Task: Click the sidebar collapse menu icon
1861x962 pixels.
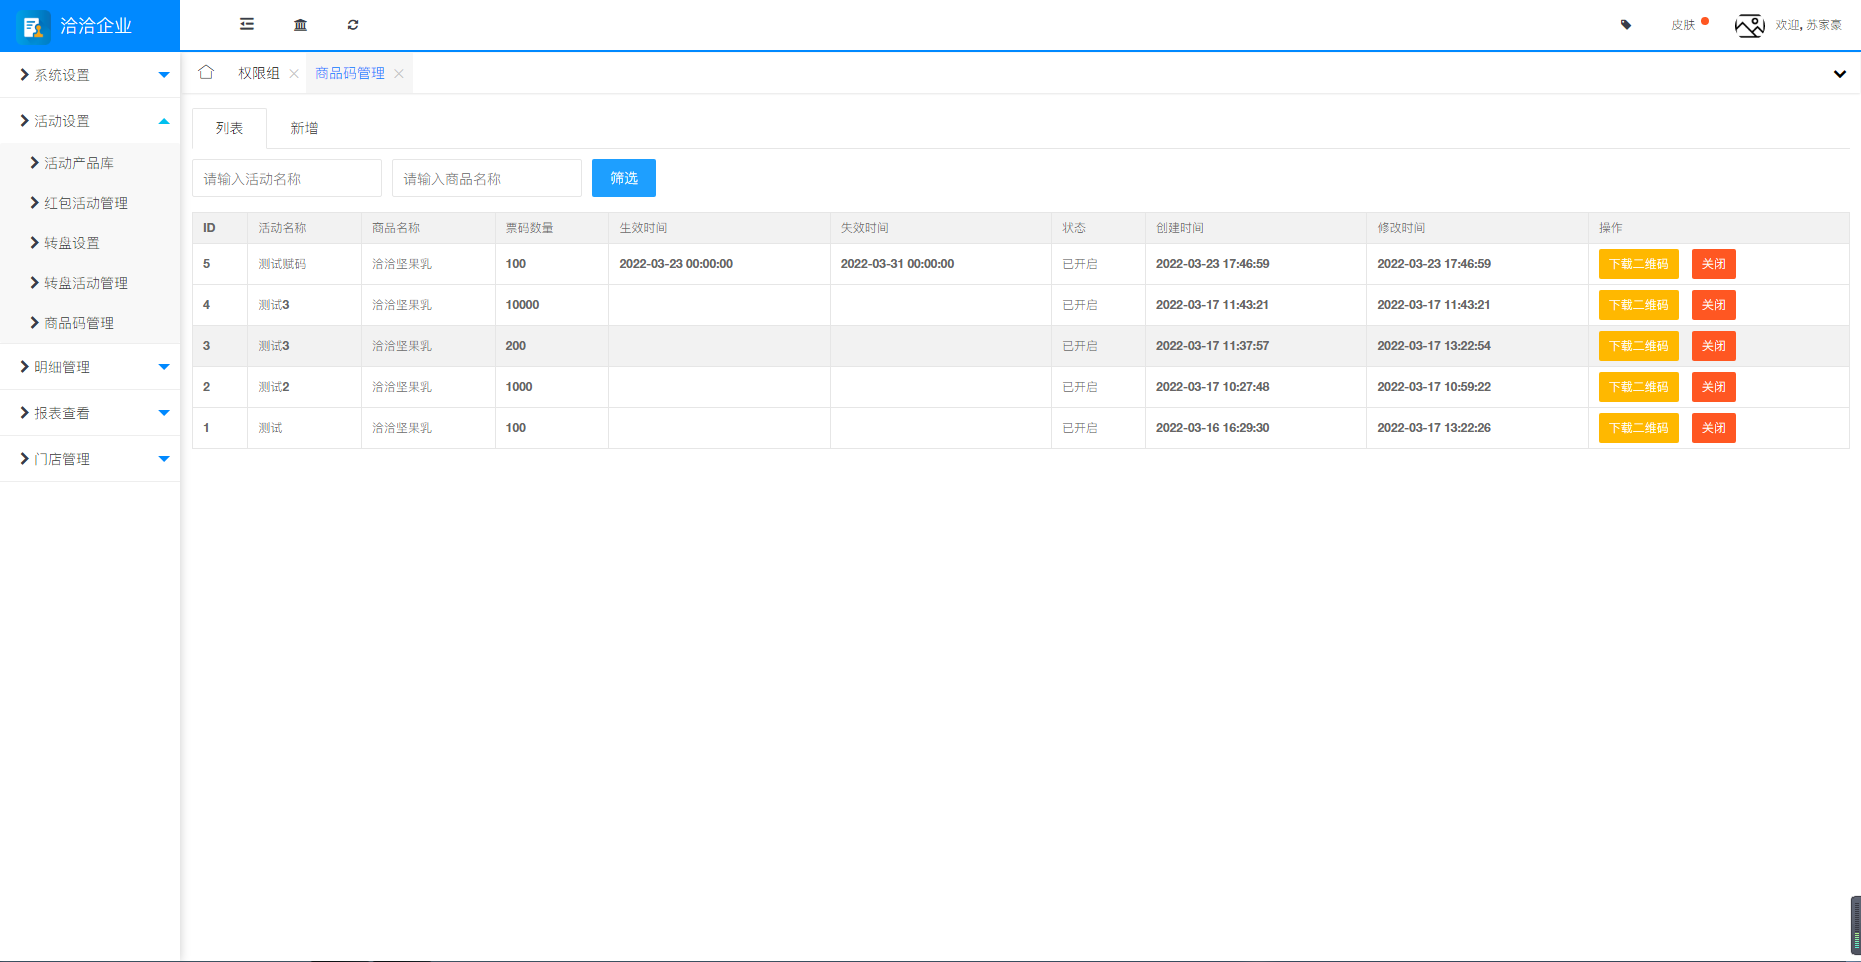Action: (247, 25)
